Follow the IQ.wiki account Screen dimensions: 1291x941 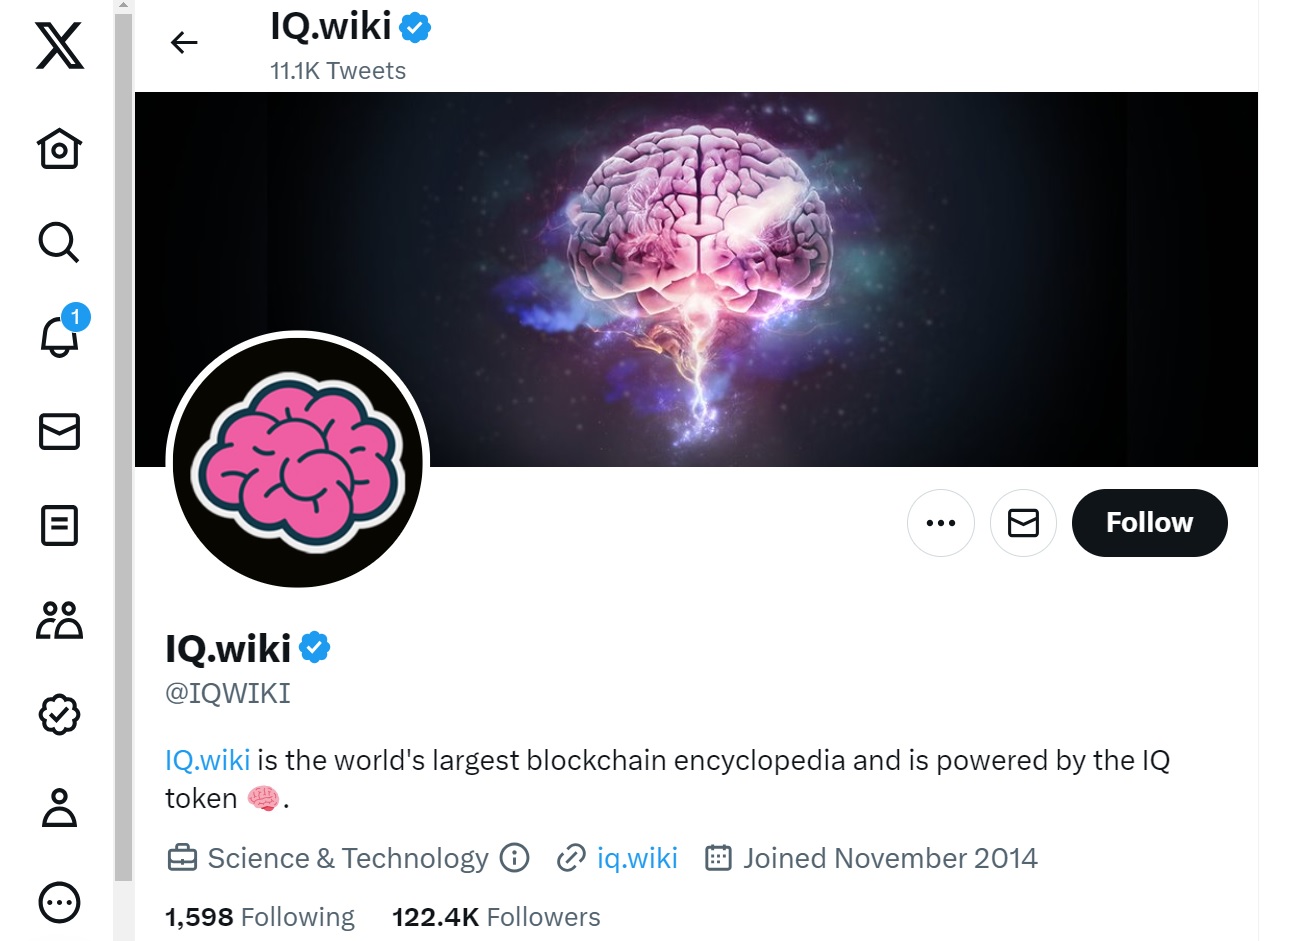[1149, 523]
